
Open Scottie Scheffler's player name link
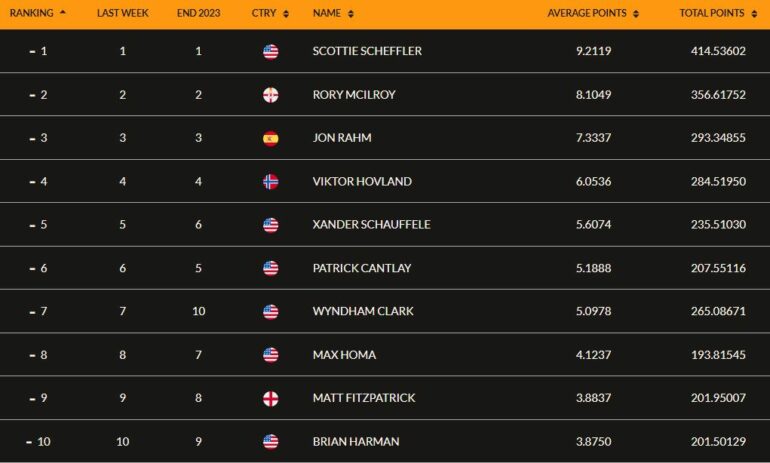[367, 51]
